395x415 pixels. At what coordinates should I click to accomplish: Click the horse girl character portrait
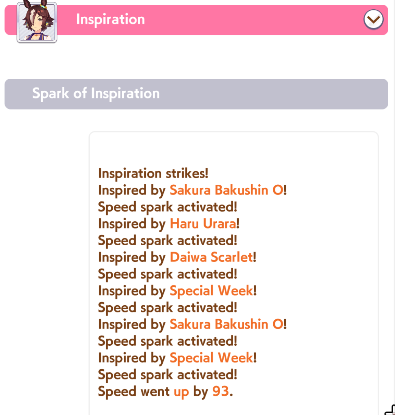coord(37,21)
